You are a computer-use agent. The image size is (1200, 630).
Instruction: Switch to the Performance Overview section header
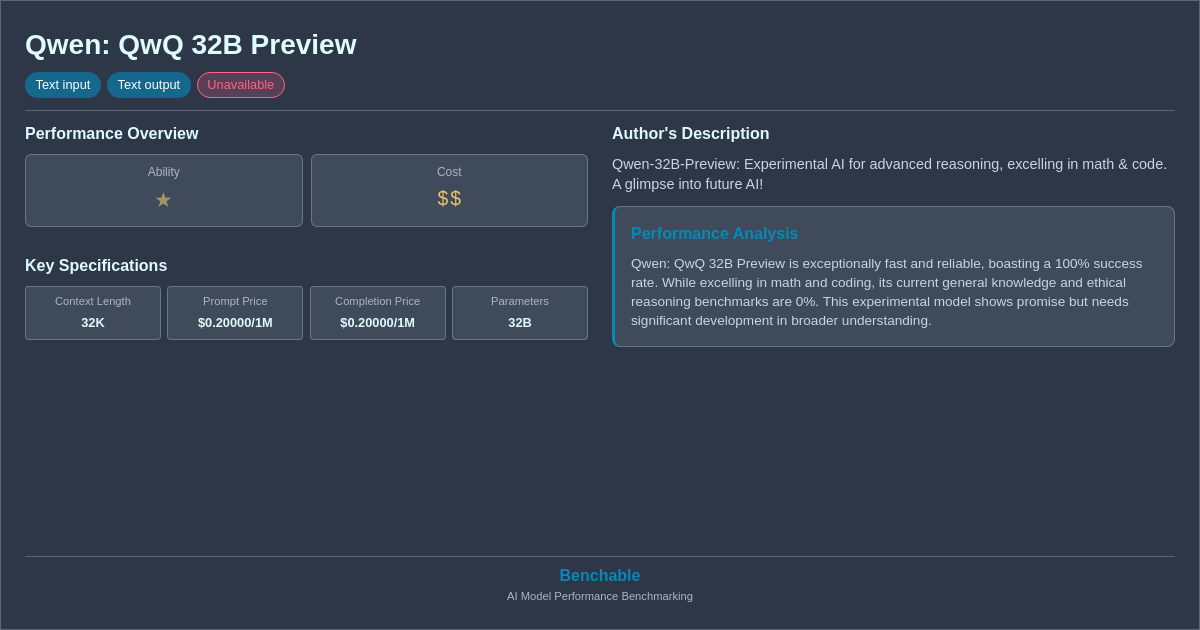[x=111, y=133]
